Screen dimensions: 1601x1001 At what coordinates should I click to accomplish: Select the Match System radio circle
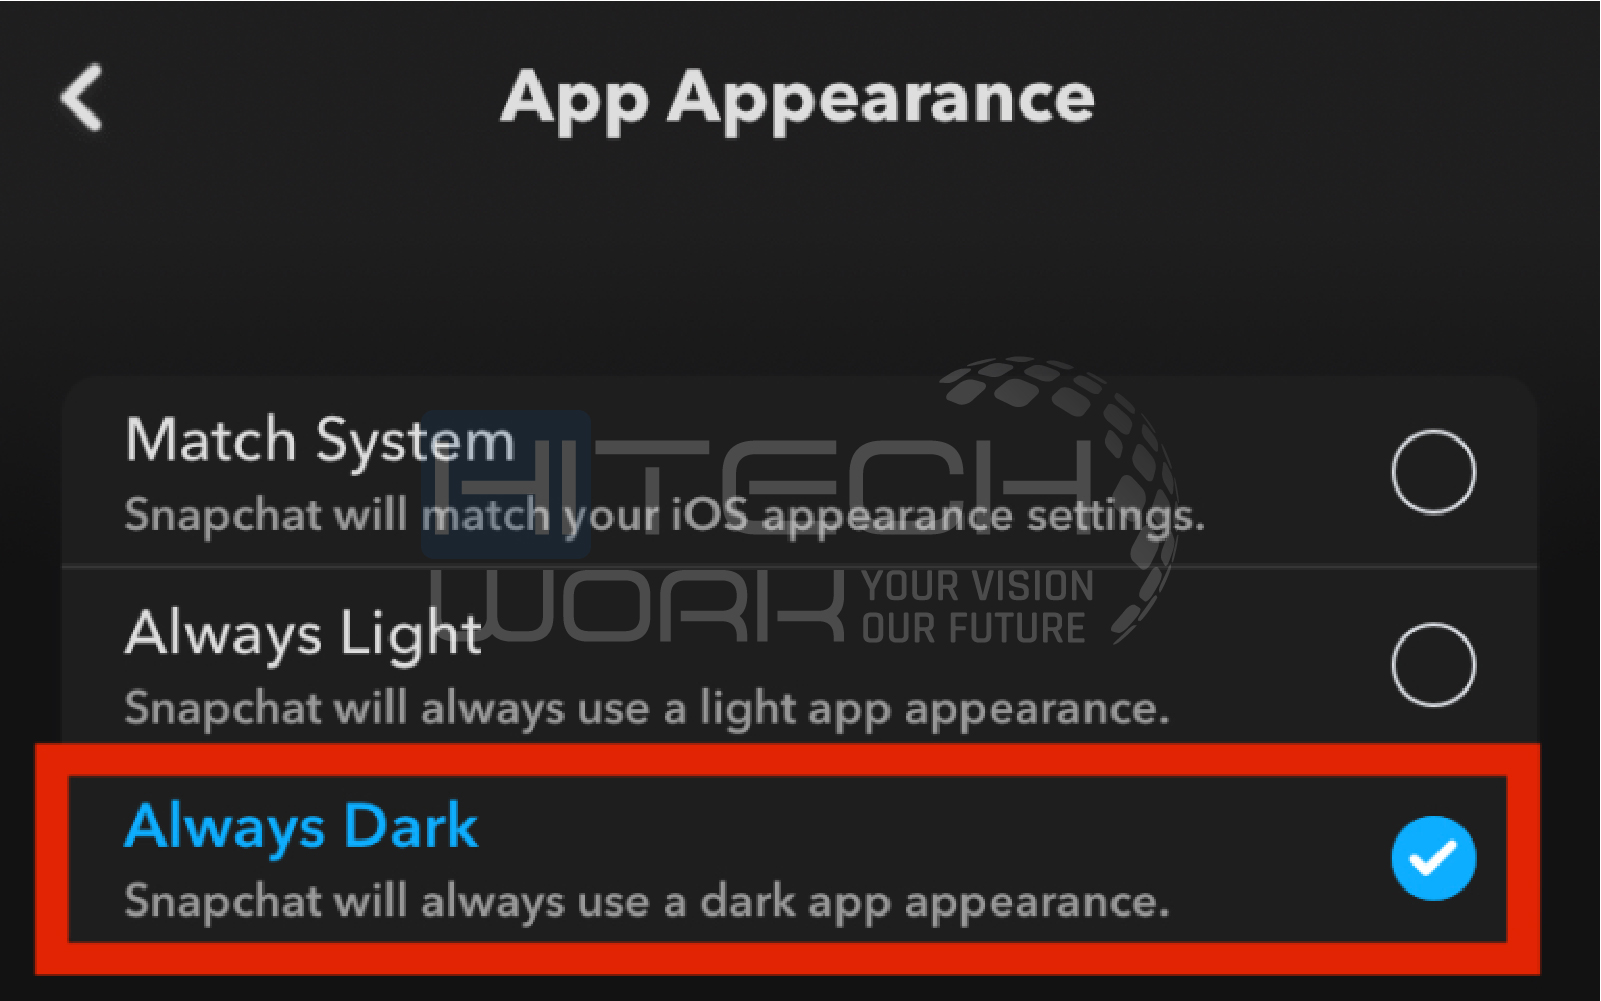1433,472
